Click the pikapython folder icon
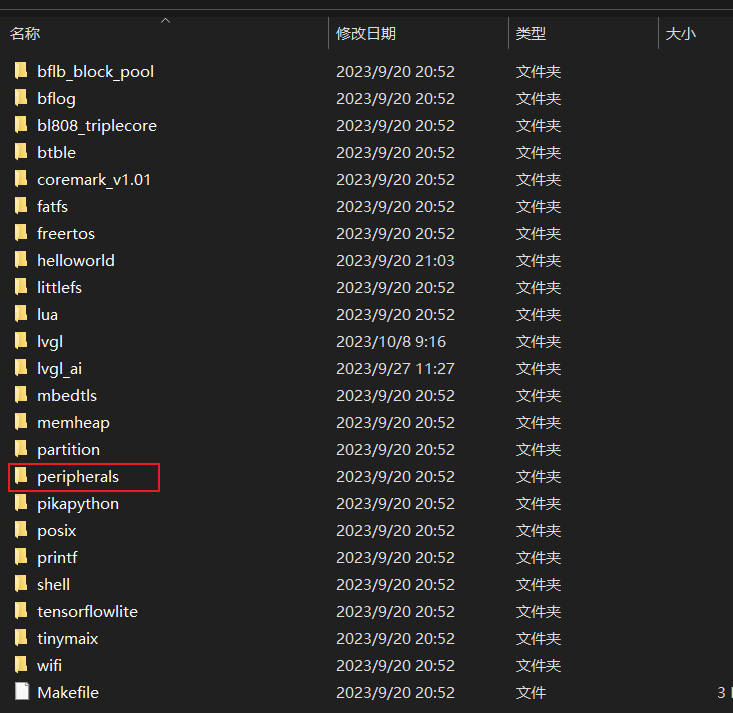 point(21,504)
